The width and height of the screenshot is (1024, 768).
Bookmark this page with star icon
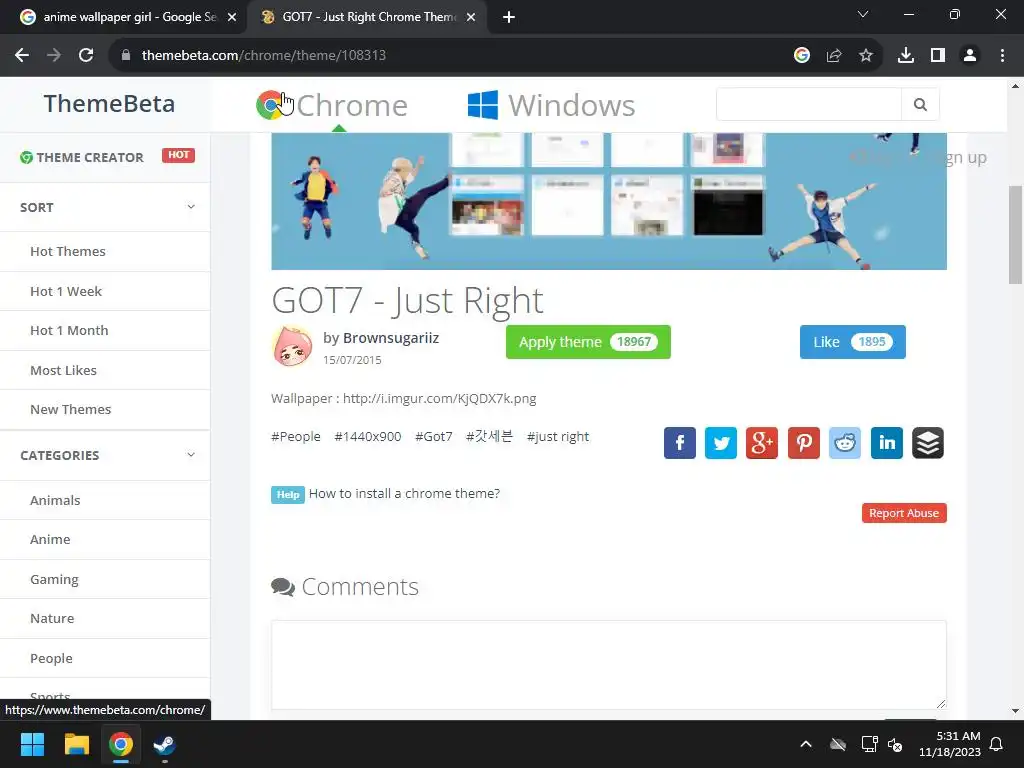(865, 56)
